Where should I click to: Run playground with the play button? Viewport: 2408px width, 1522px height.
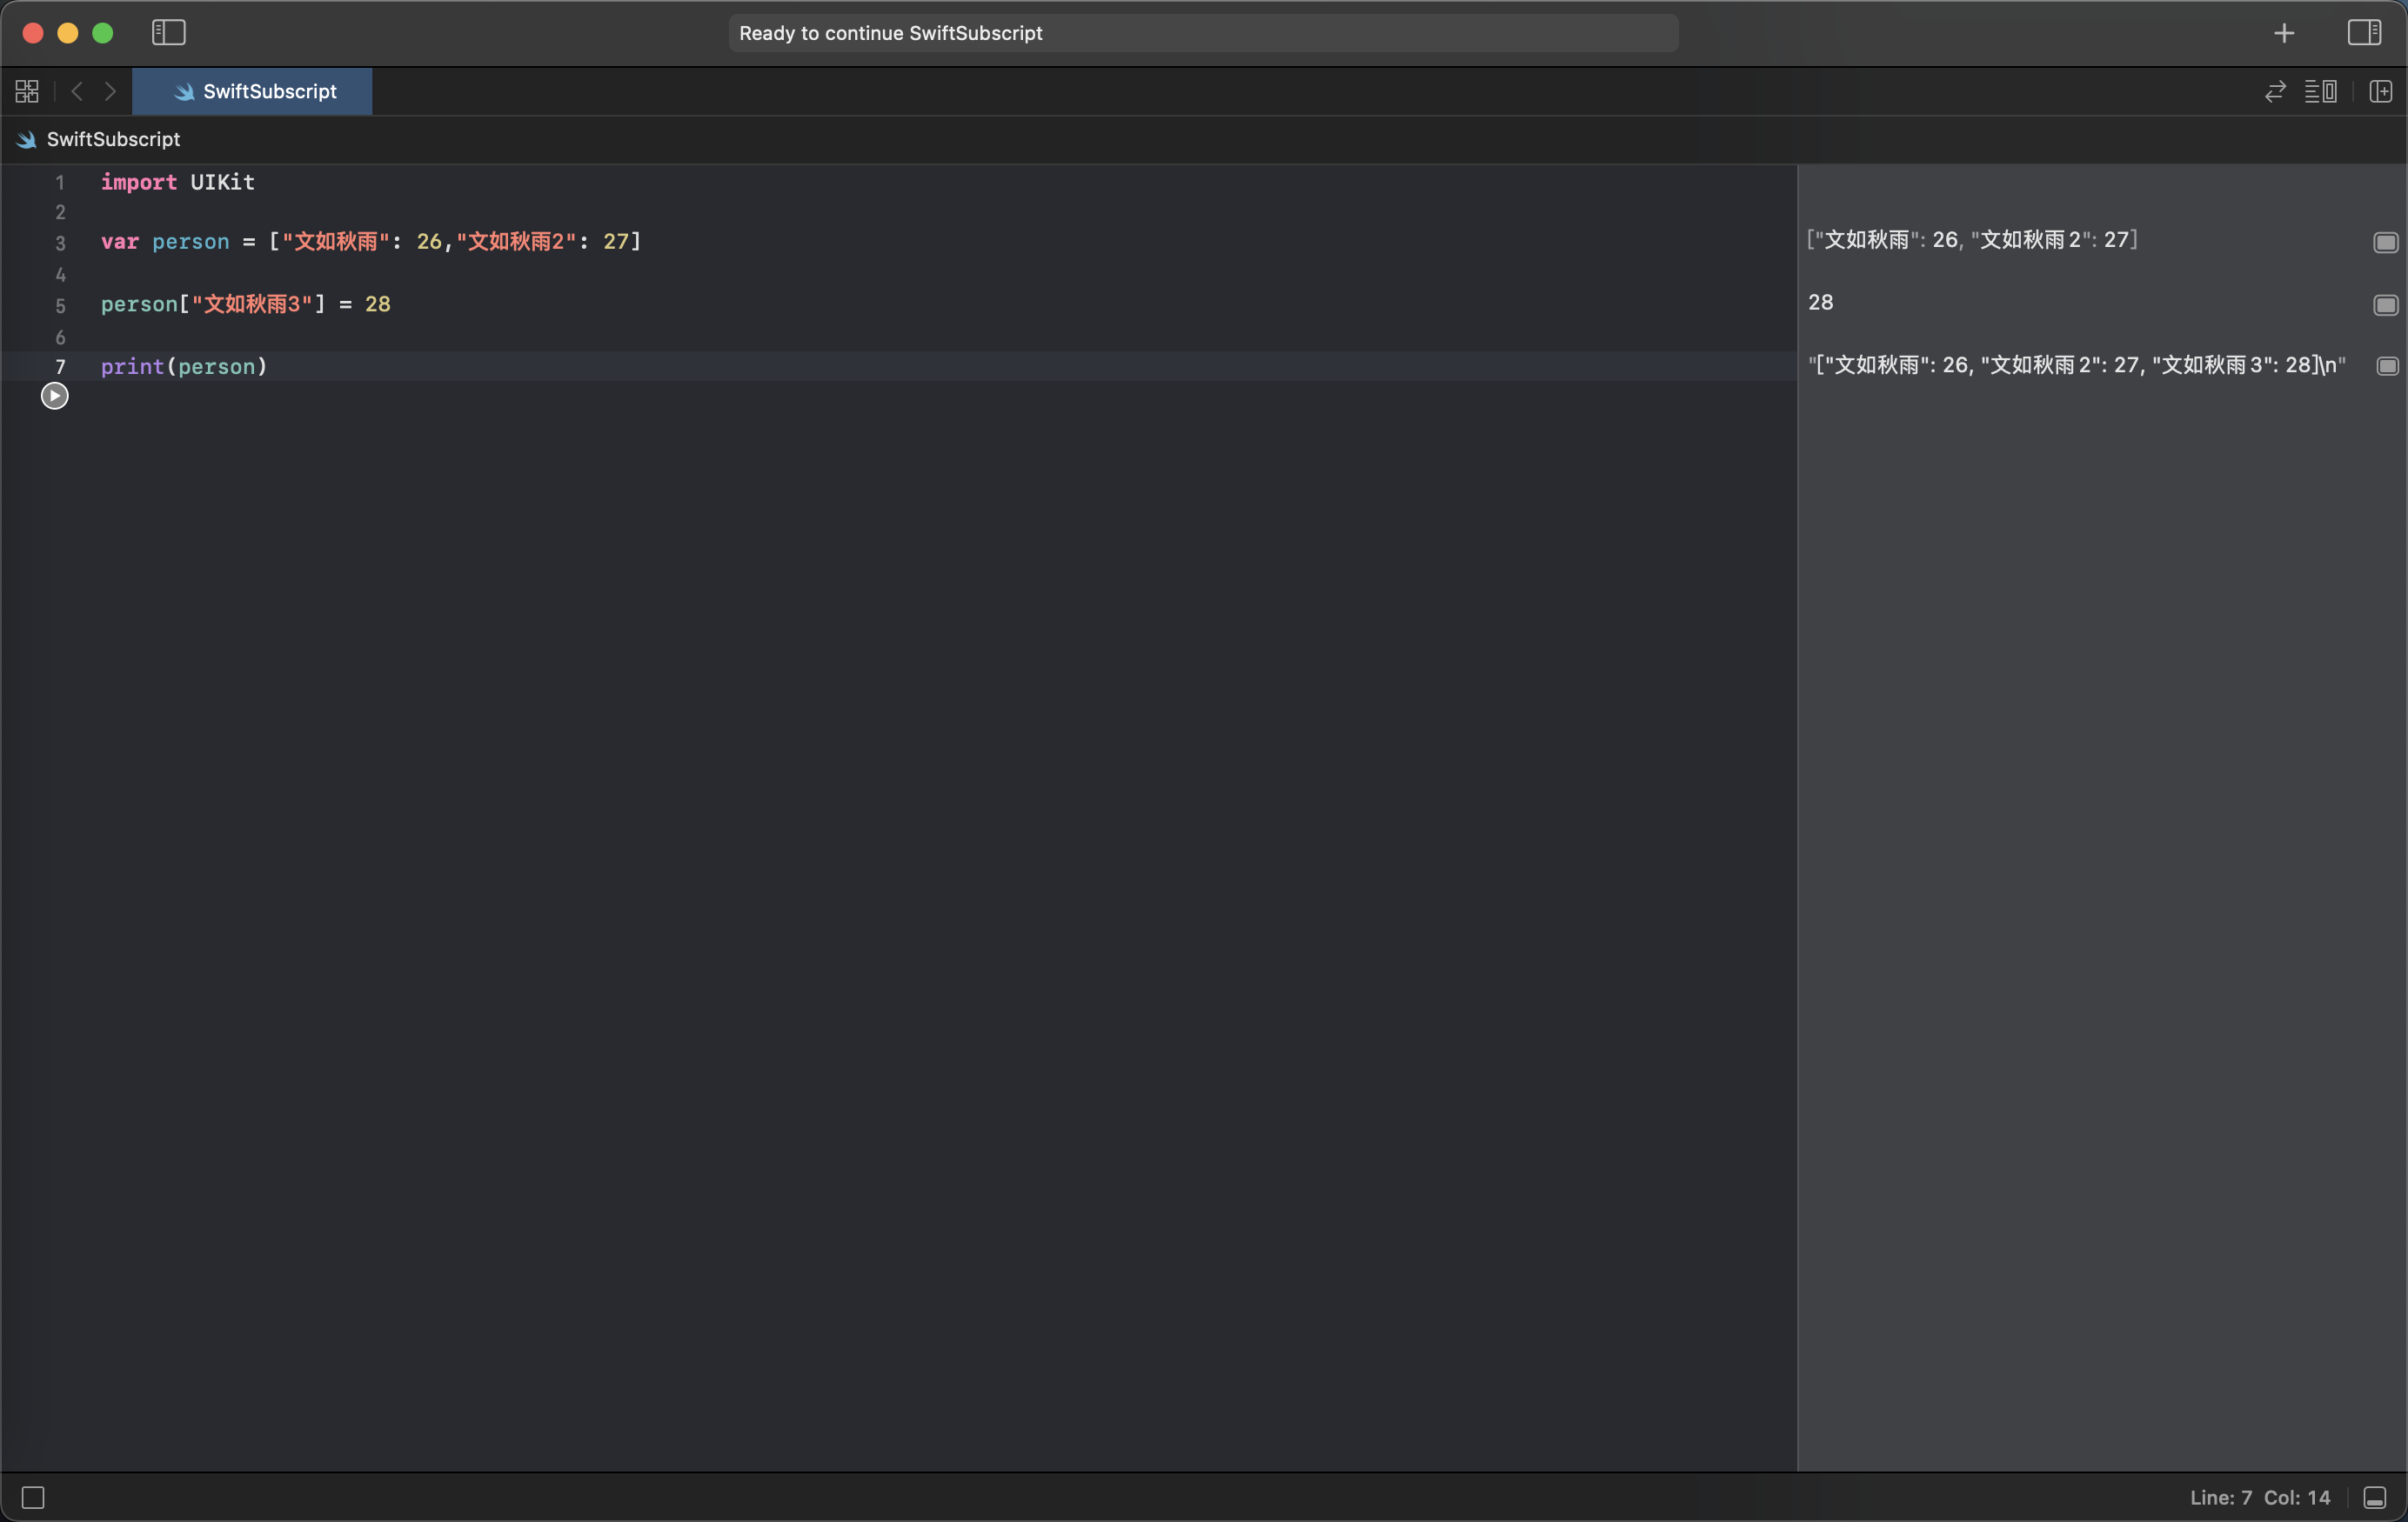tap(54, 396)
